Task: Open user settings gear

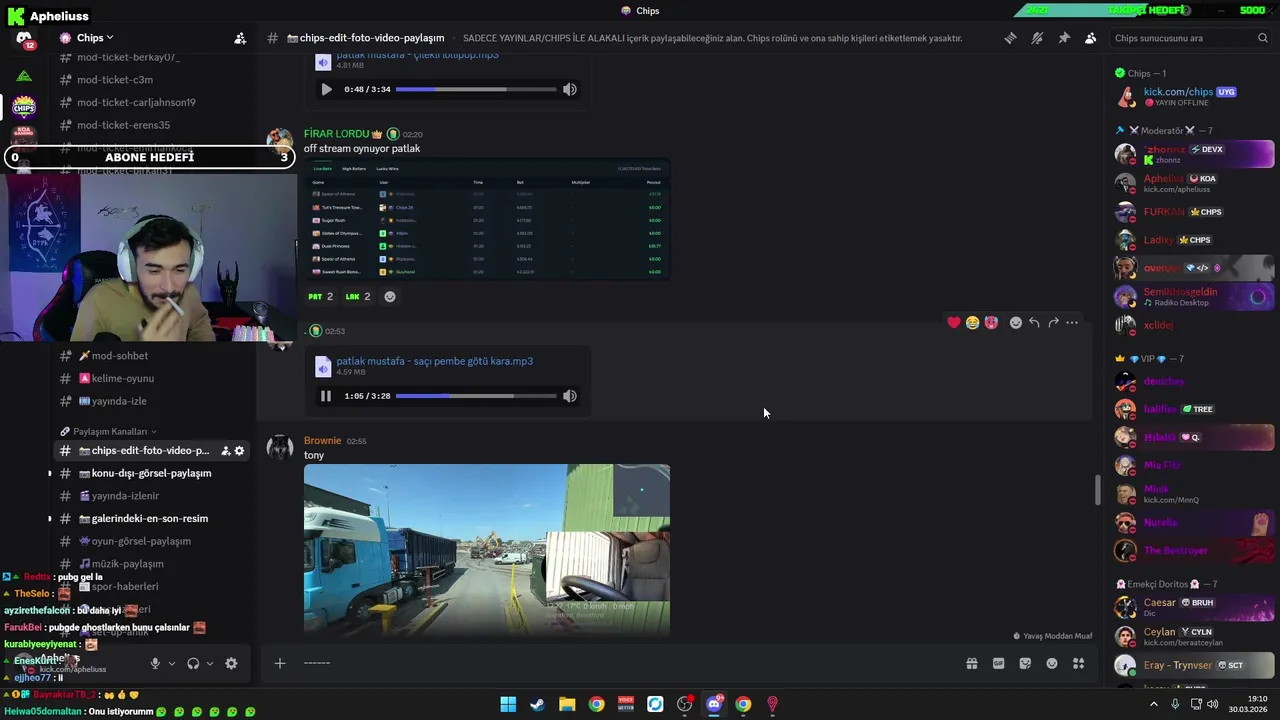Action: click(x=231, y=663)
